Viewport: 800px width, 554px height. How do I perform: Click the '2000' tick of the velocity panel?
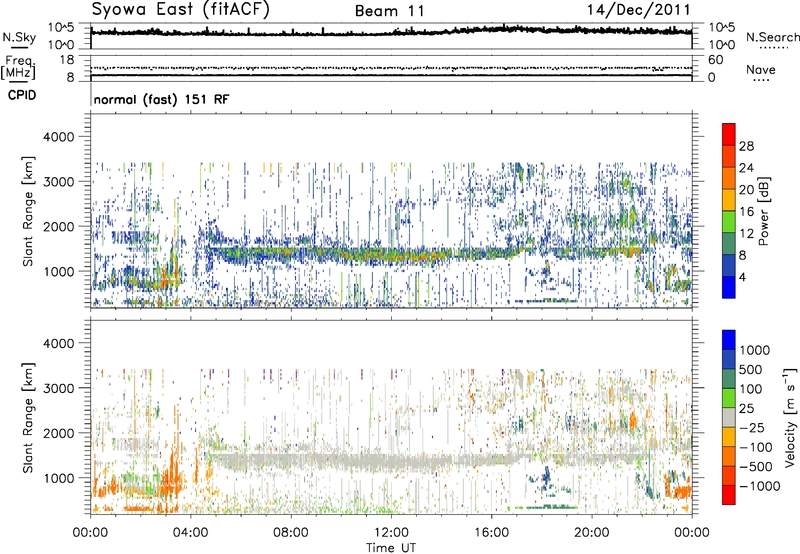coord(59,433)
